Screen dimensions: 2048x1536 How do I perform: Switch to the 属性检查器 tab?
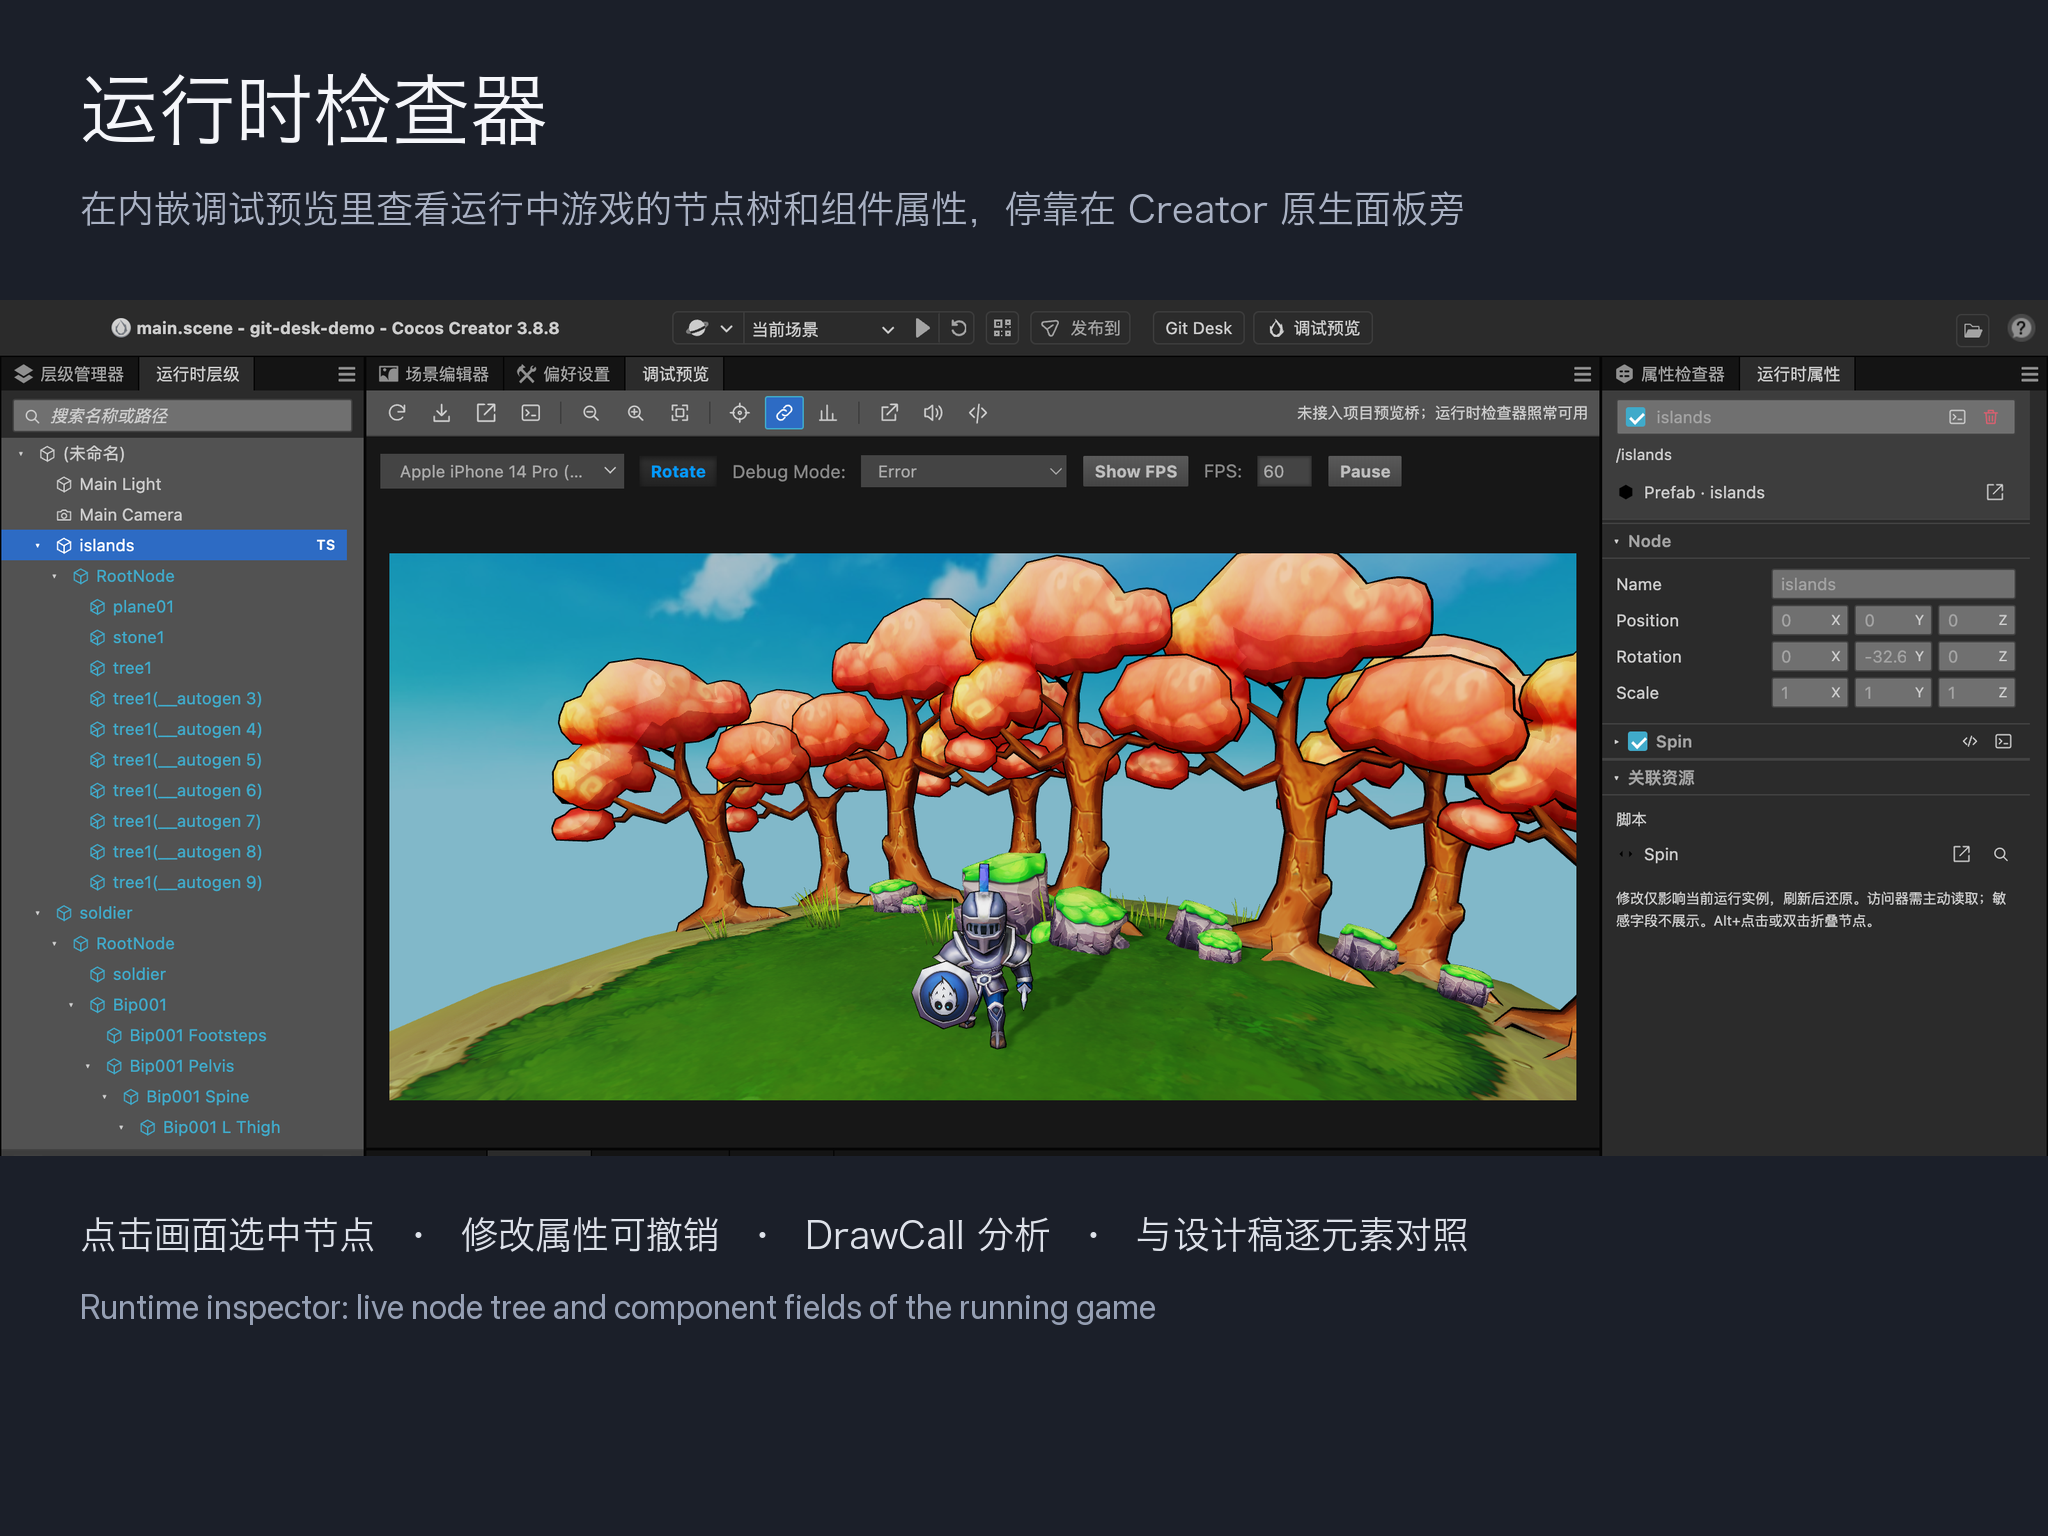pos(1670,374)
